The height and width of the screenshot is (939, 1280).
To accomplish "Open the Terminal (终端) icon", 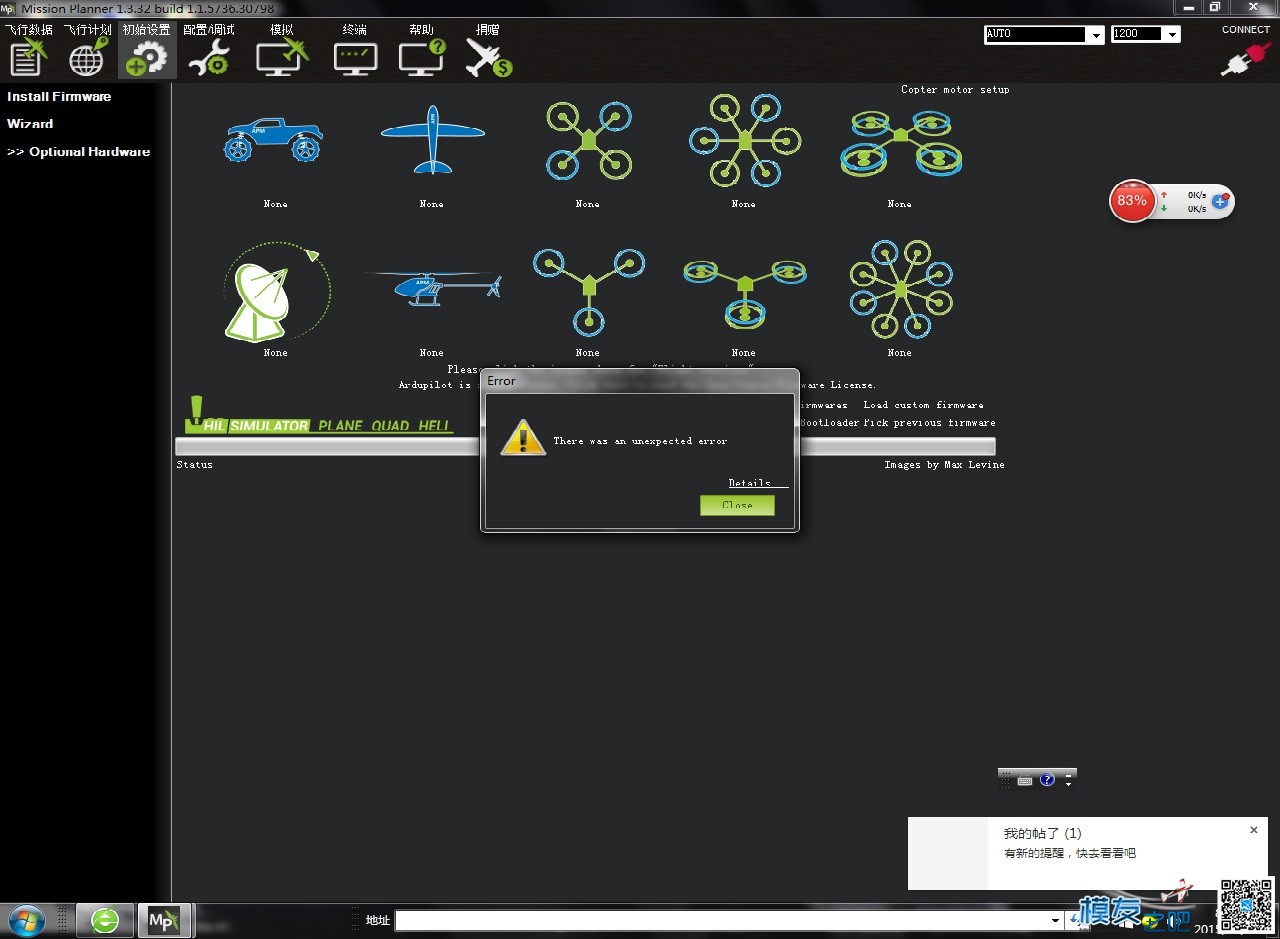I will [355, 58].
